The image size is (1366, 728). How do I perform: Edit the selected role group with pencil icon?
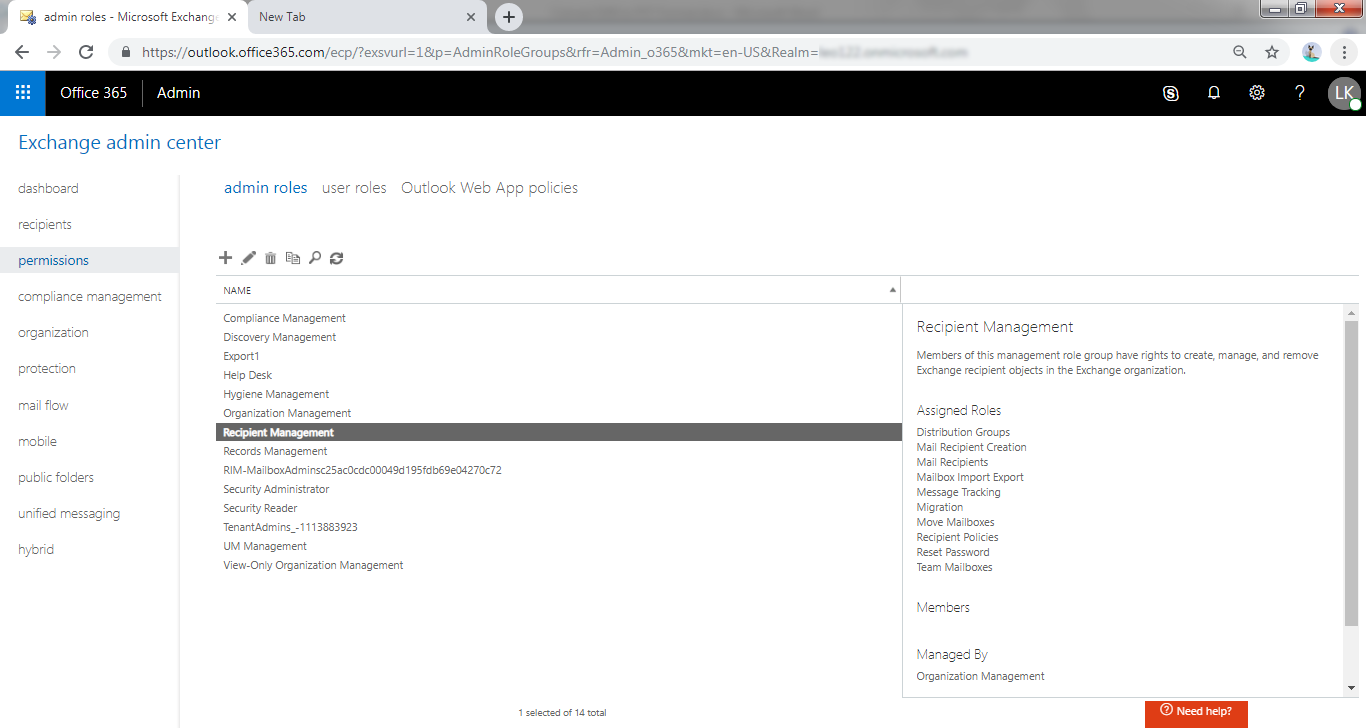pos(249,258)
